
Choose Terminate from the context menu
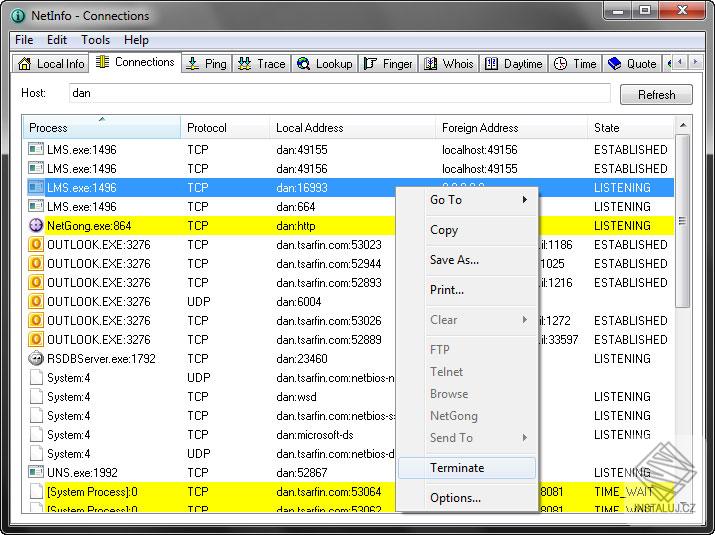(x=457, y=468)
